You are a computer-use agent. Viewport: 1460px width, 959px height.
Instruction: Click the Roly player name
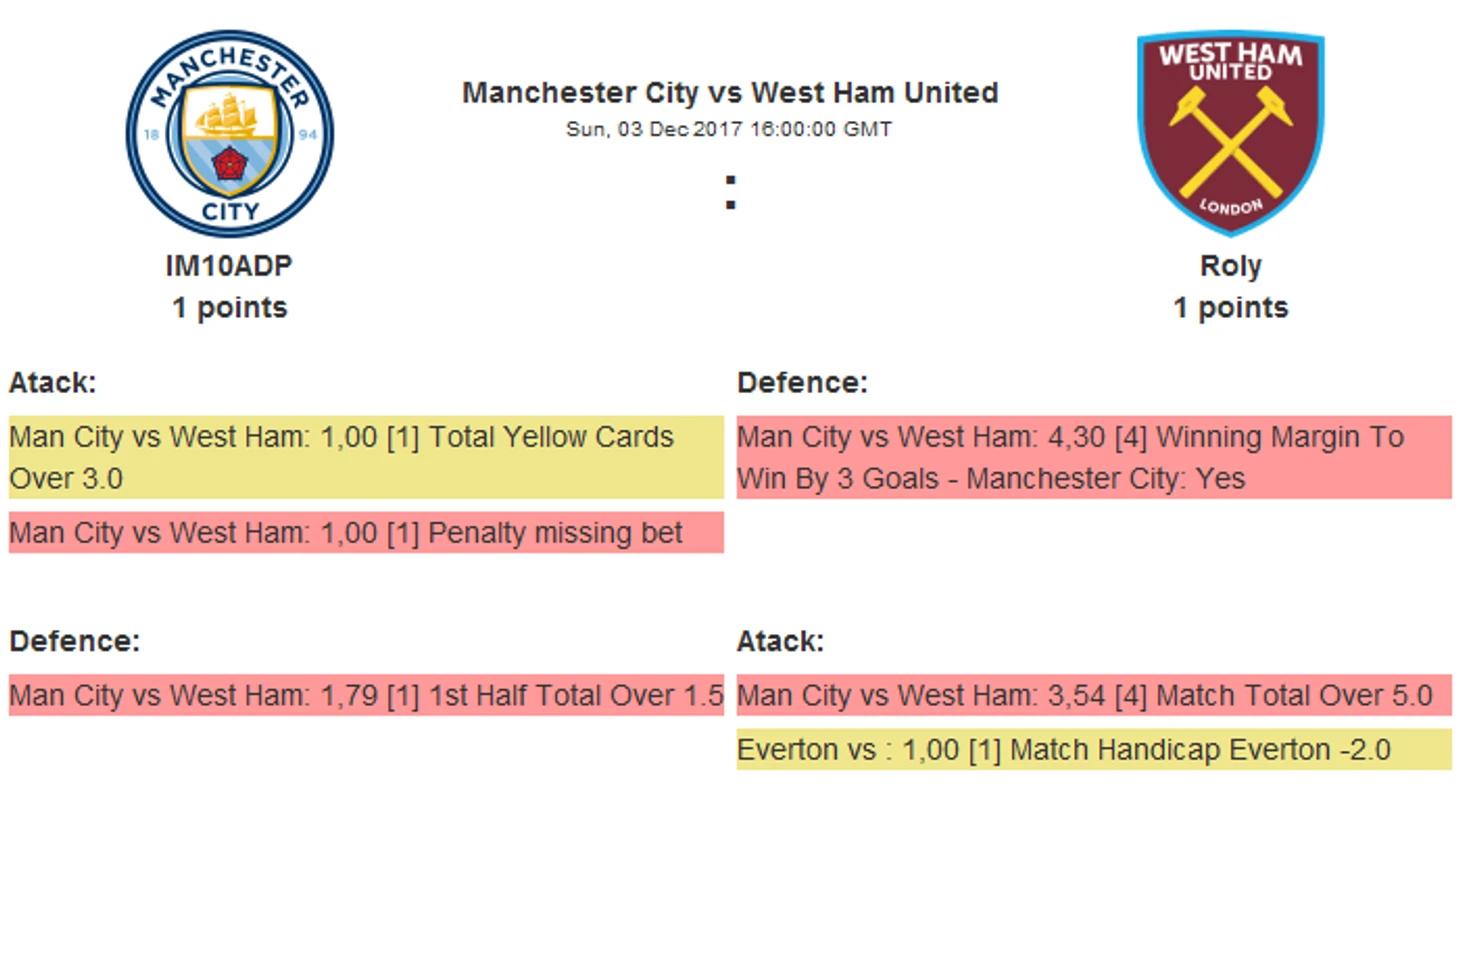[1230, 266]
